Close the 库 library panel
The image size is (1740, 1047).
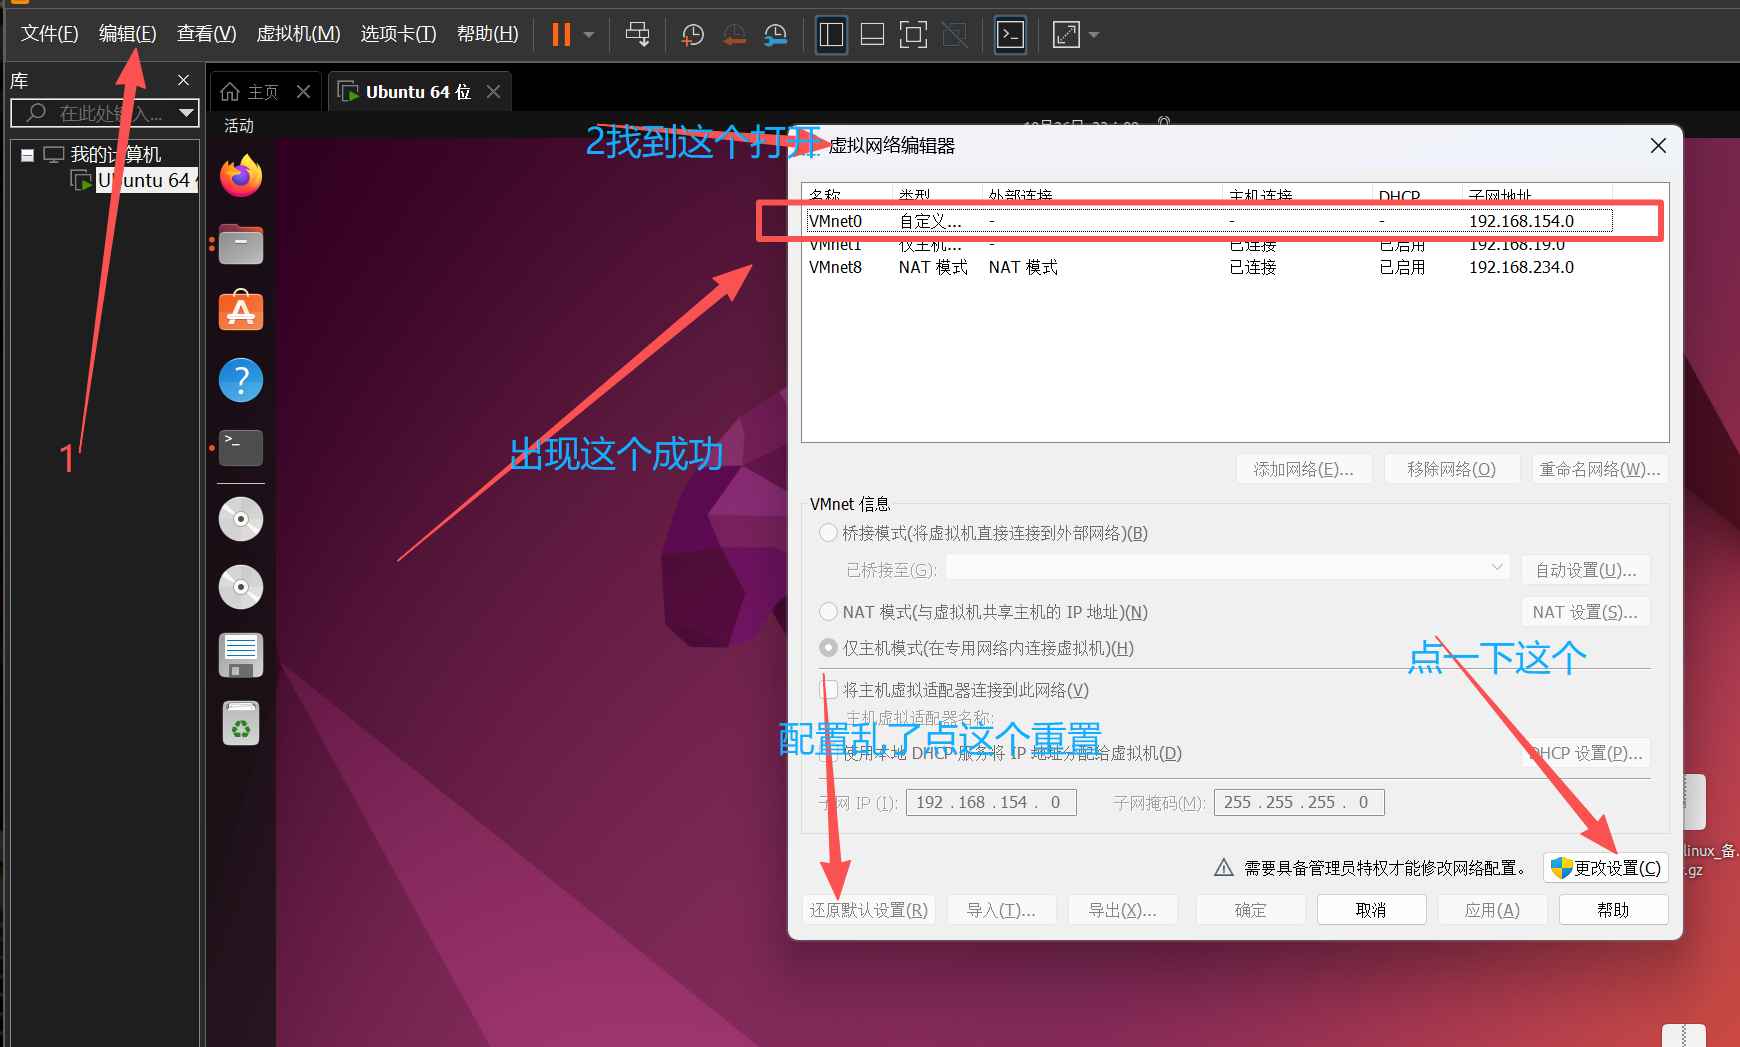tap(183, 80)
